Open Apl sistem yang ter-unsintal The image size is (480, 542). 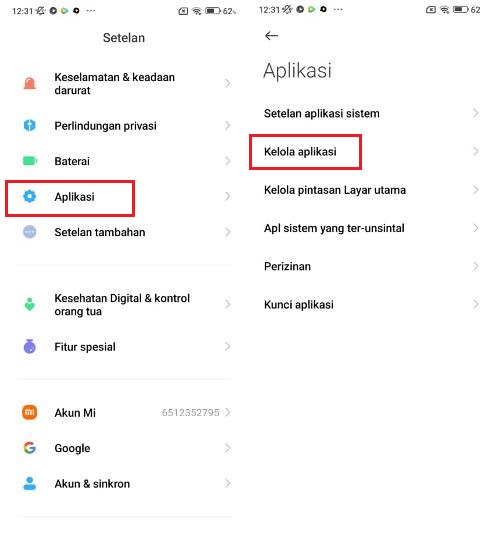click(x=370, y=228)
